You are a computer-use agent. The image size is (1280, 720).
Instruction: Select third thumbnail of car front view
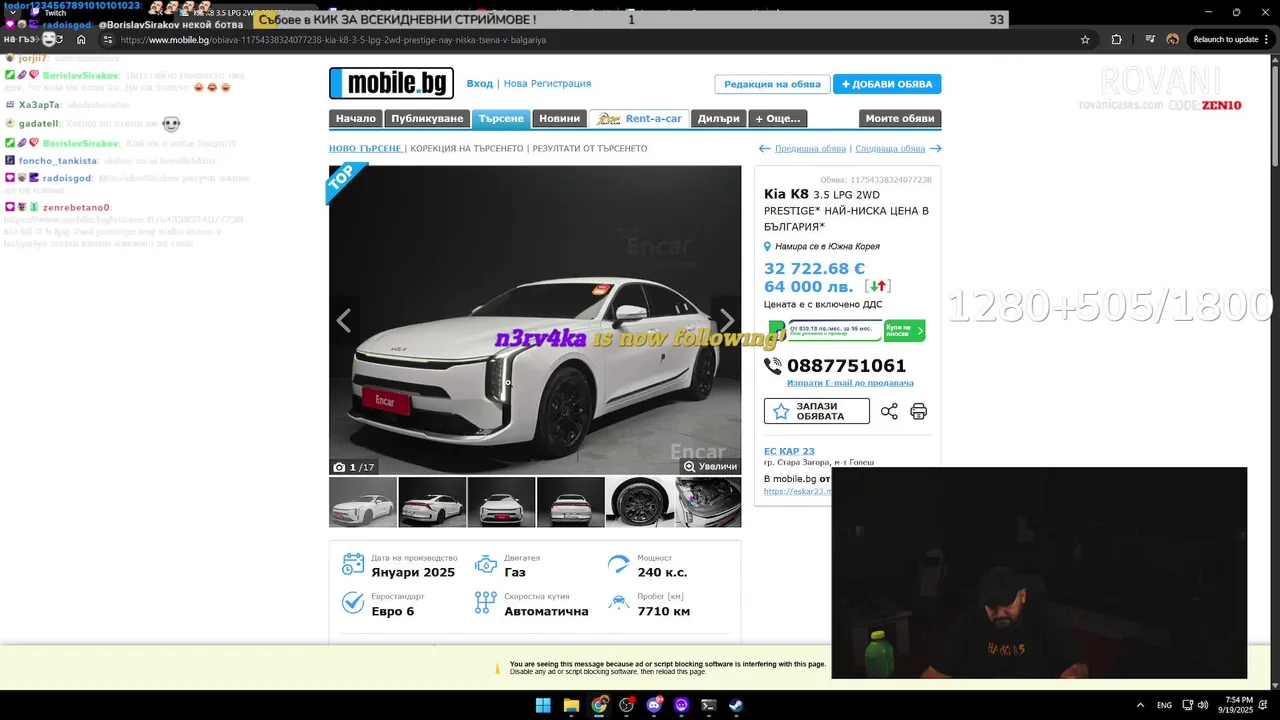pos(501,502)
